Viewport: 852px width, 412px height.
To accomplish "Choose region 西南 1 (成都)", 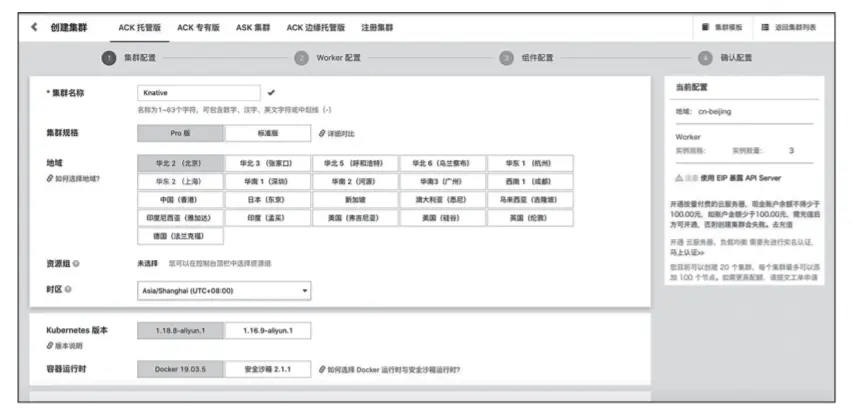I will 530,182.
